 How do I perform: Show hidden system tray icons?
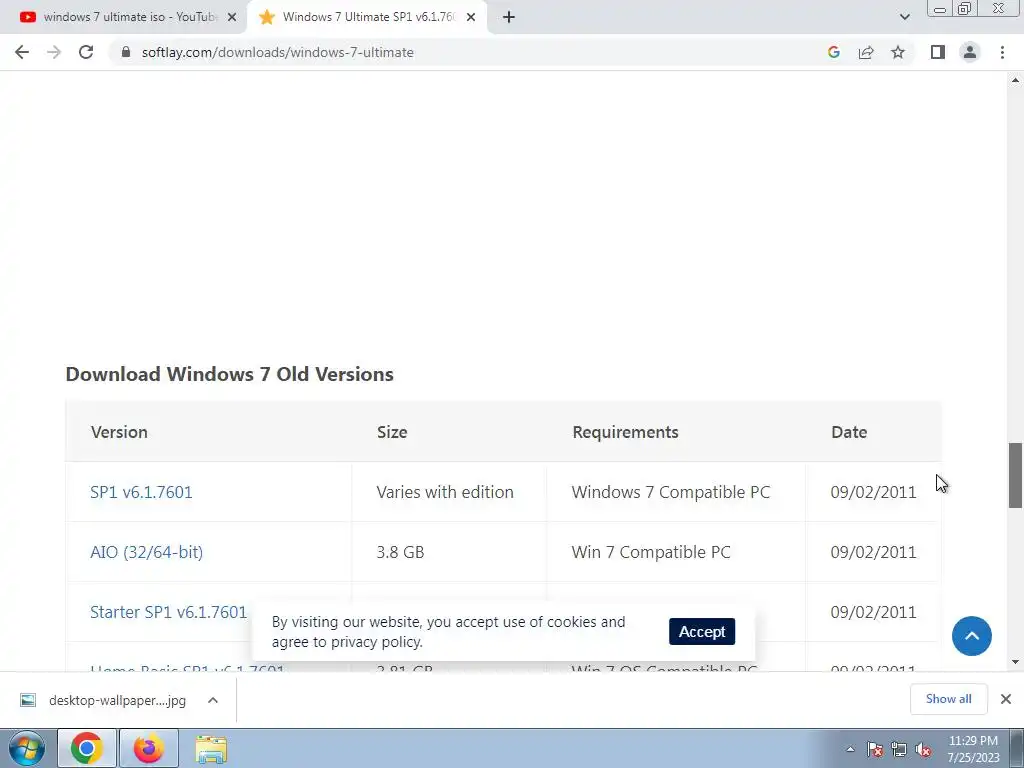tap(850, 749)
